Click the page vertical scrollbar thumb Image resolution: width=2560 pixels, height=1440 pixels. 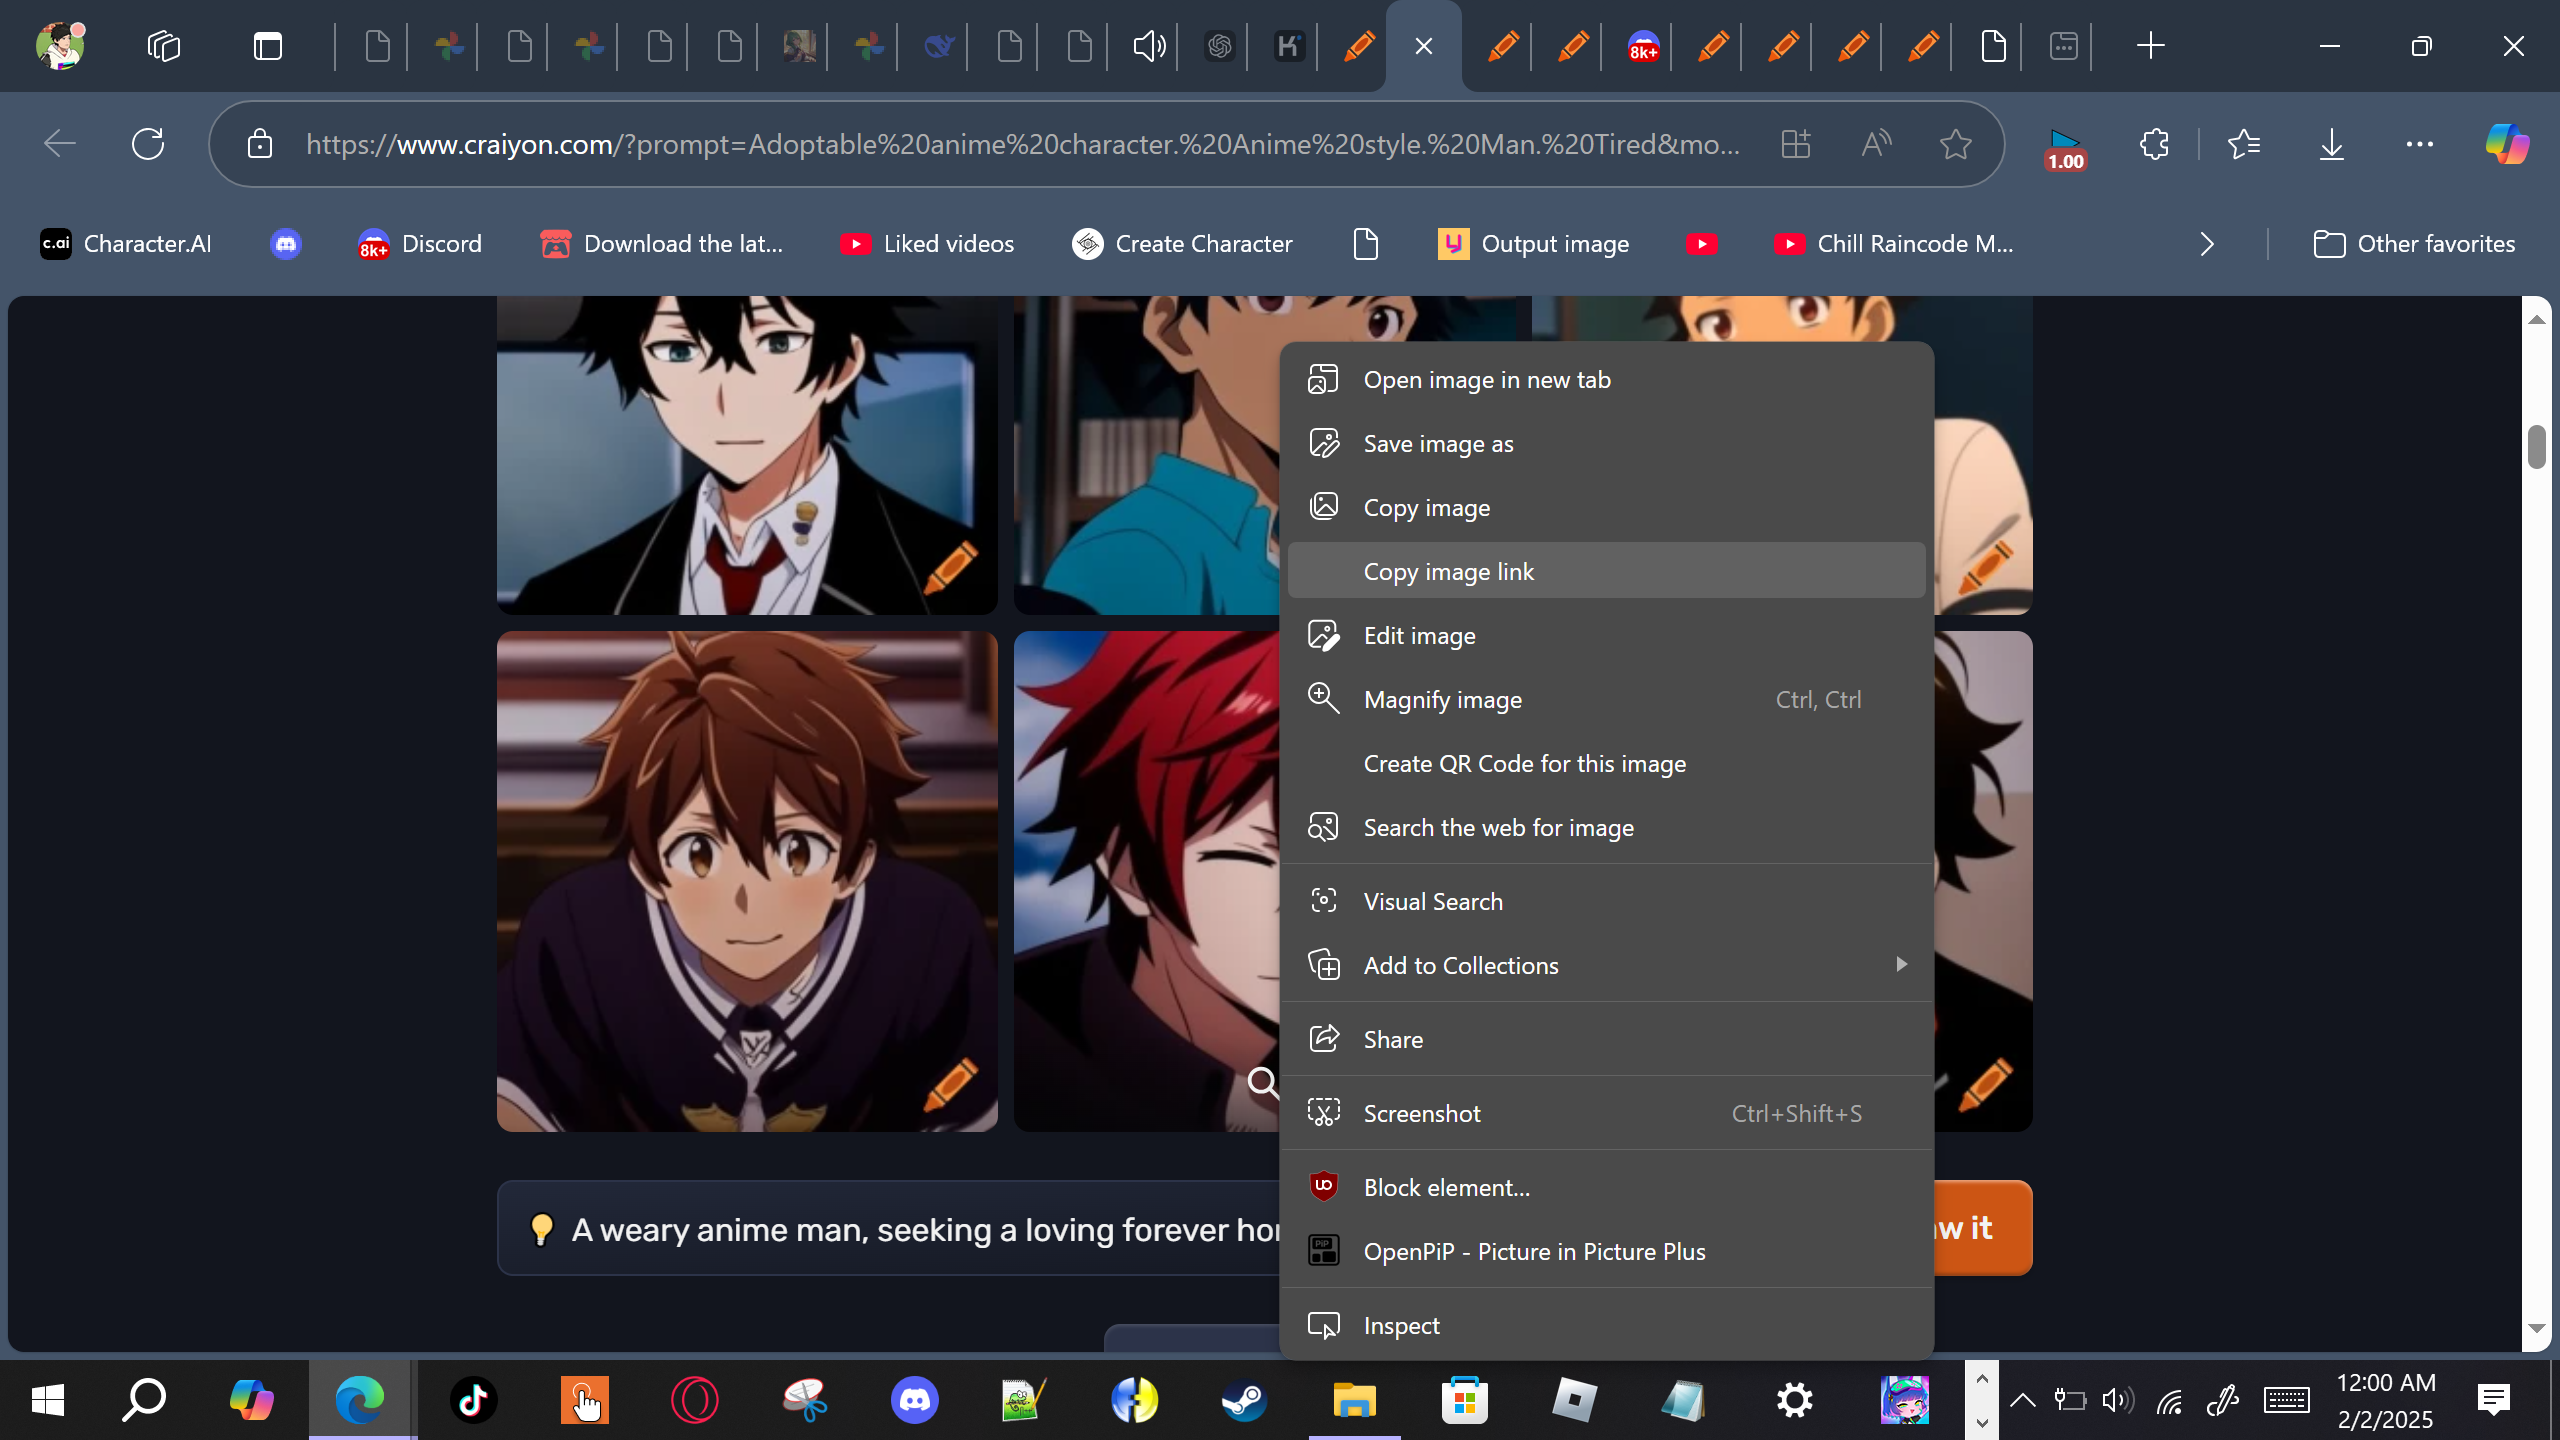(2536, 447)
